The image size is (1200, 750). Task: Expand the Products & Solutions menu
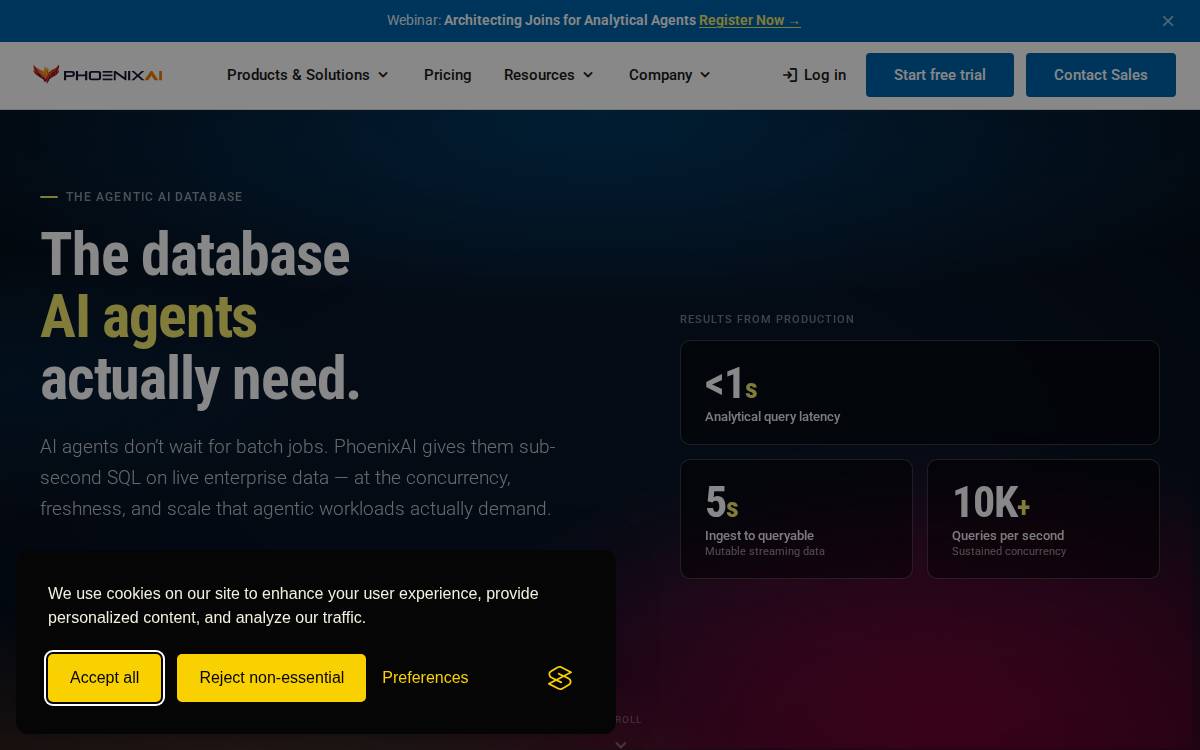308,75
